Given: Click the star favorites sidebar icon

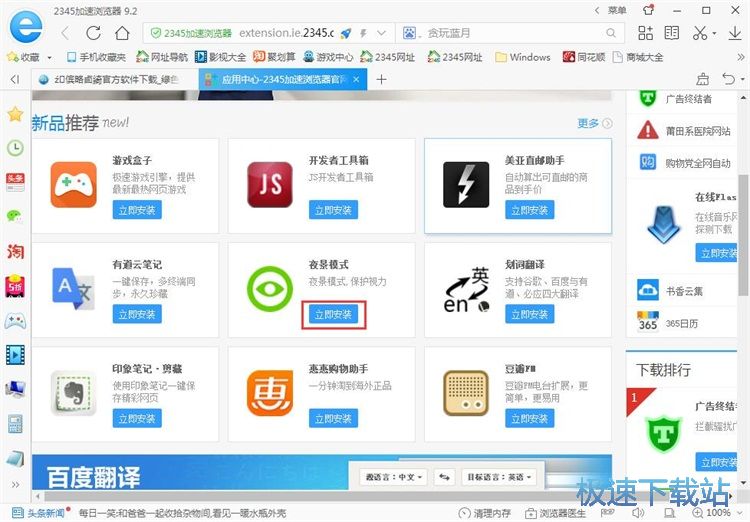Looking at the screenshot, I should [x=15, y=114].
